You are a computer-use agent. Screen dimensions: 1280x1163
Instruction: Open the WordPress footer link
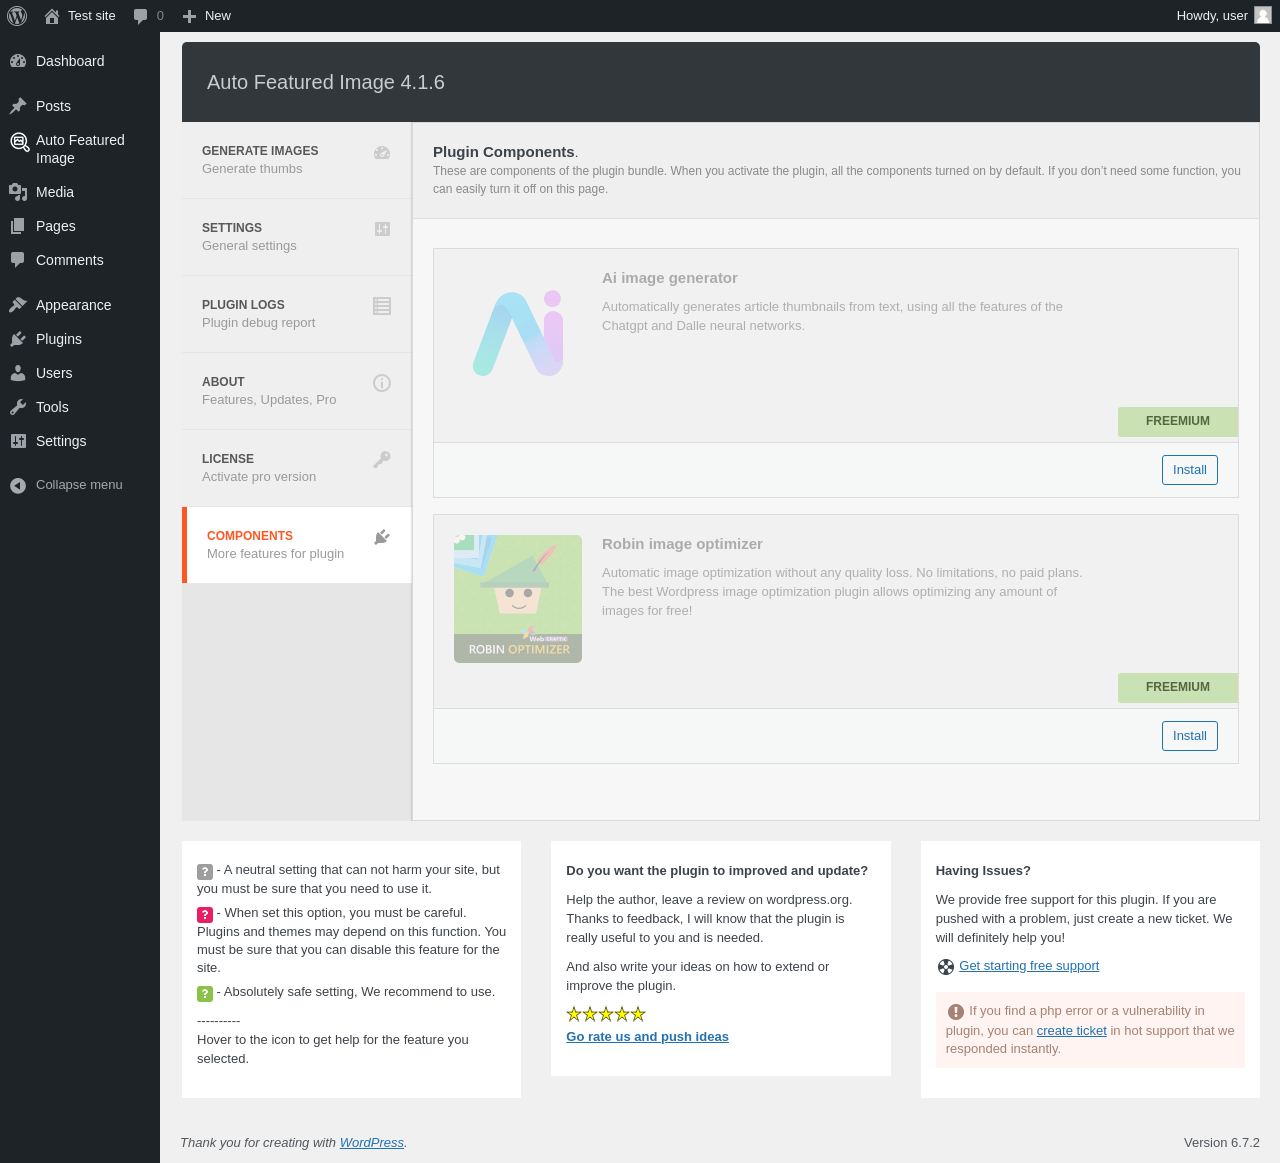(372, 1143)
